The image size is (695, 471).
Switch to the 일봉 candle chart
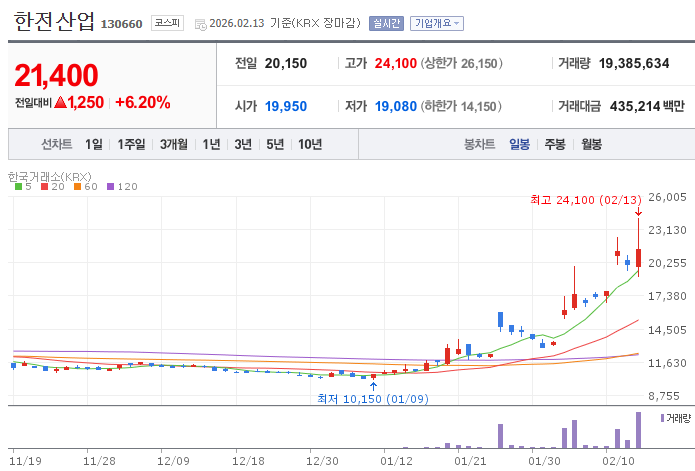(x=519, y=144)
